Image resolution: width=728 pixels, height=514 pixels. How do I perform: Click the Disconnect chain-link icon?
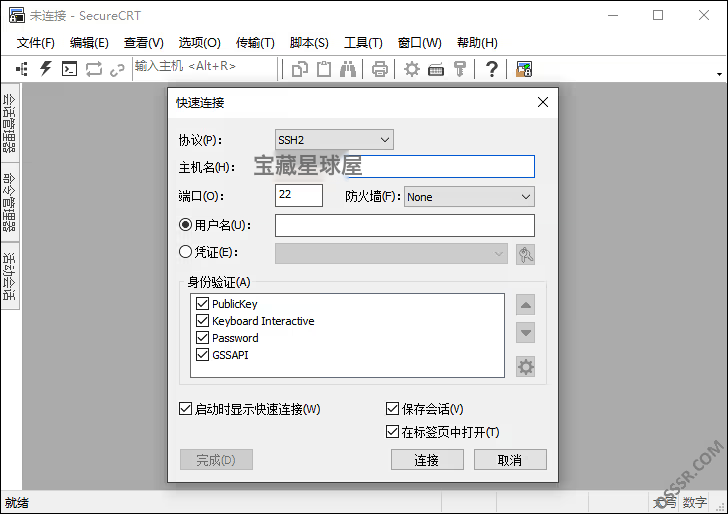pos(117,70)
